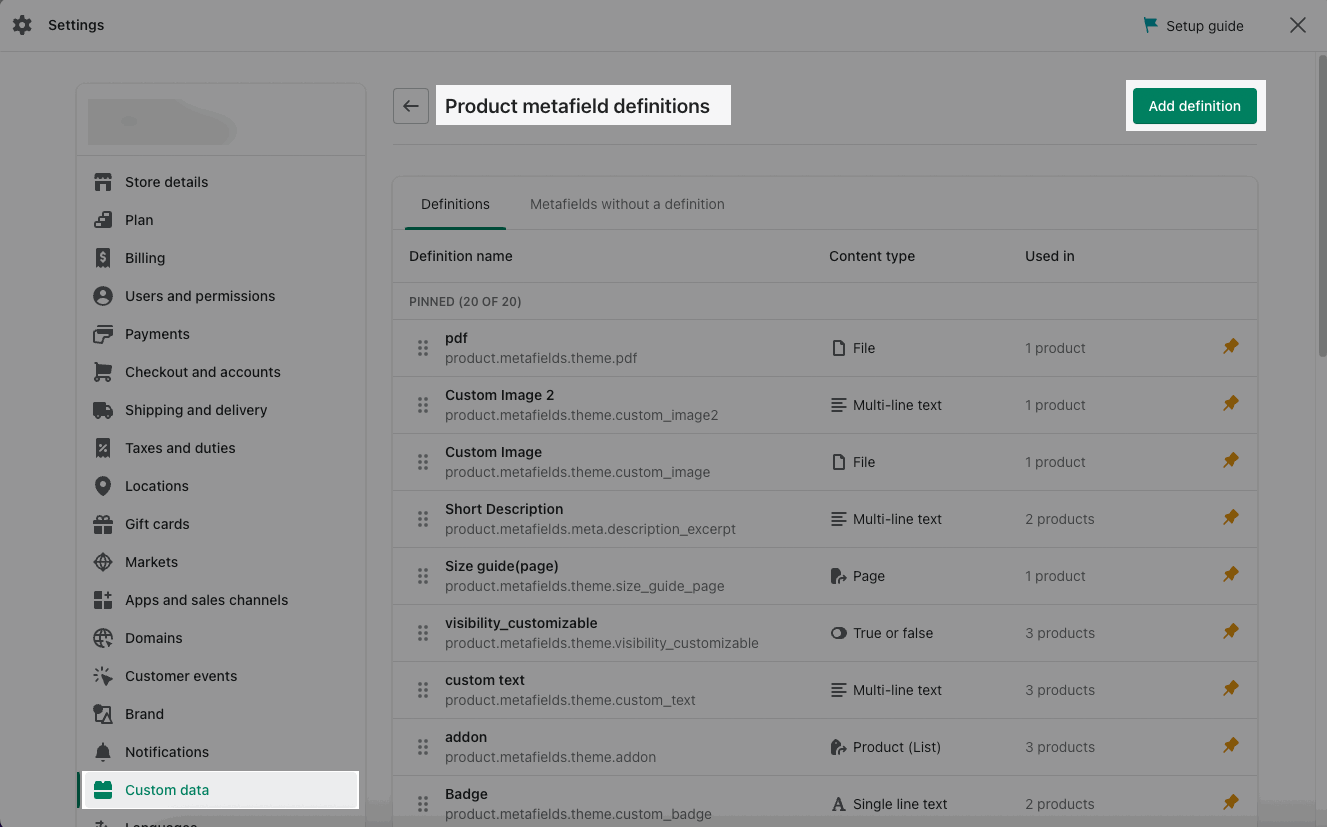This screenshot has height=827, width=1327.
Task: Open Payments settings
Action: (x=221, y=334)
